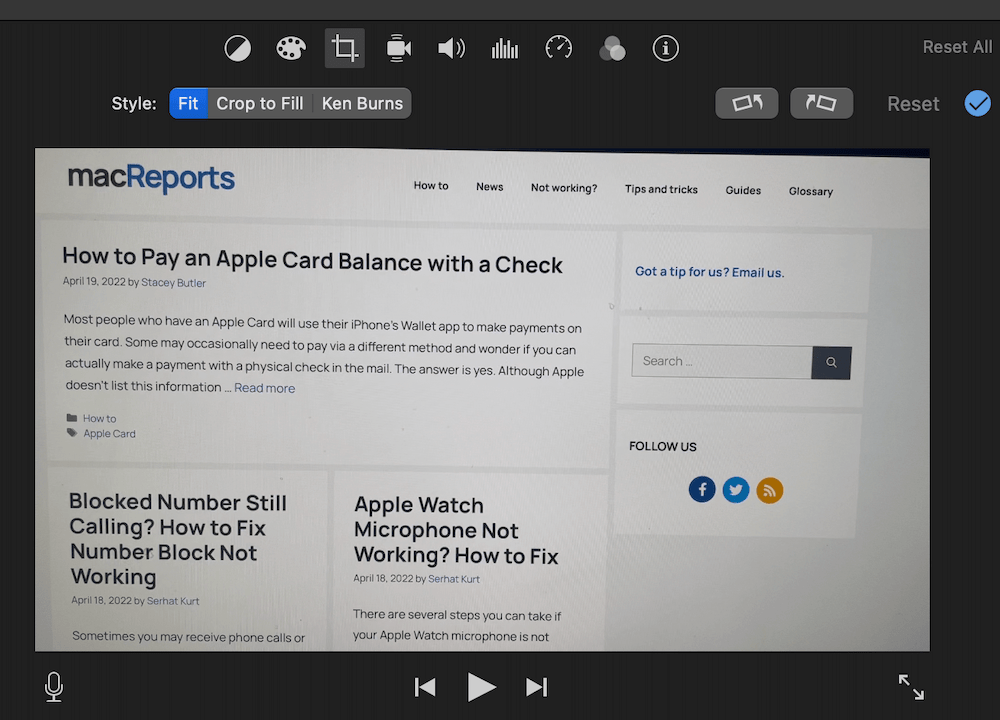Select the Fit crop style
The height and width of the screenshot is (720, 1000).
point(188,103)
